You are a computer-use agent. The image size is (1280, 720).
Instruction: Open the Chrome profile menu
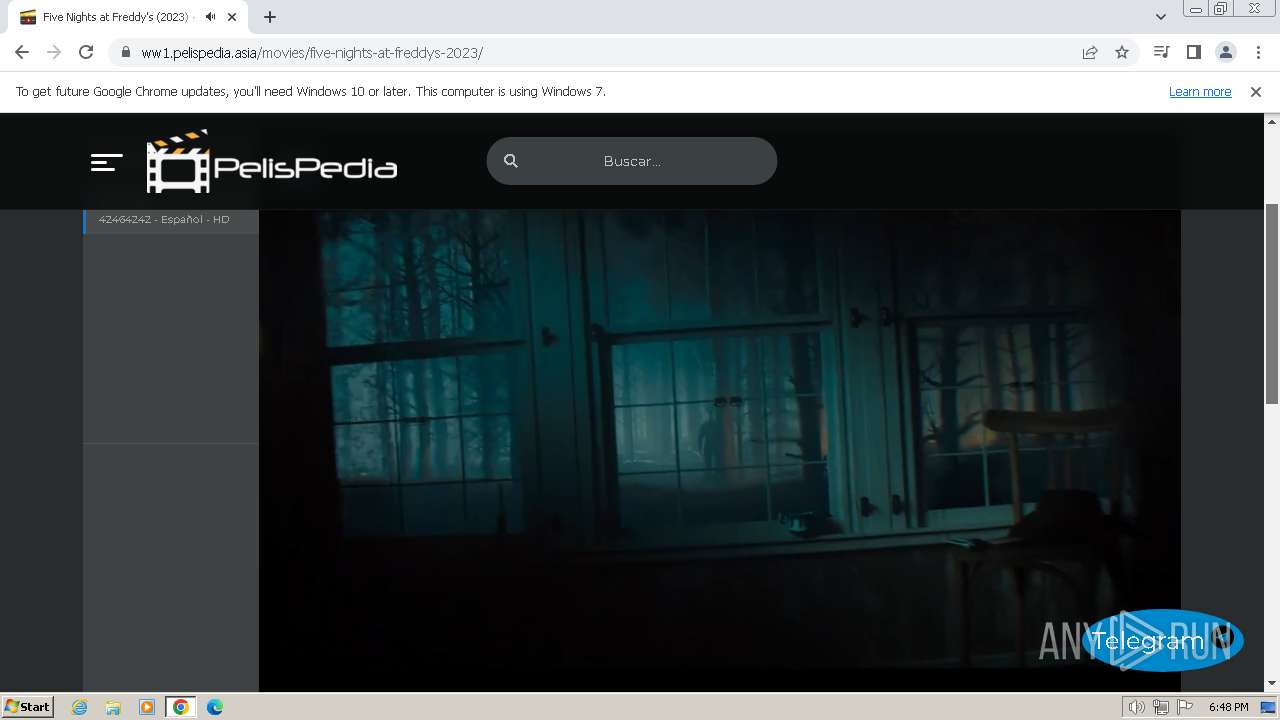click(1225, 52)
